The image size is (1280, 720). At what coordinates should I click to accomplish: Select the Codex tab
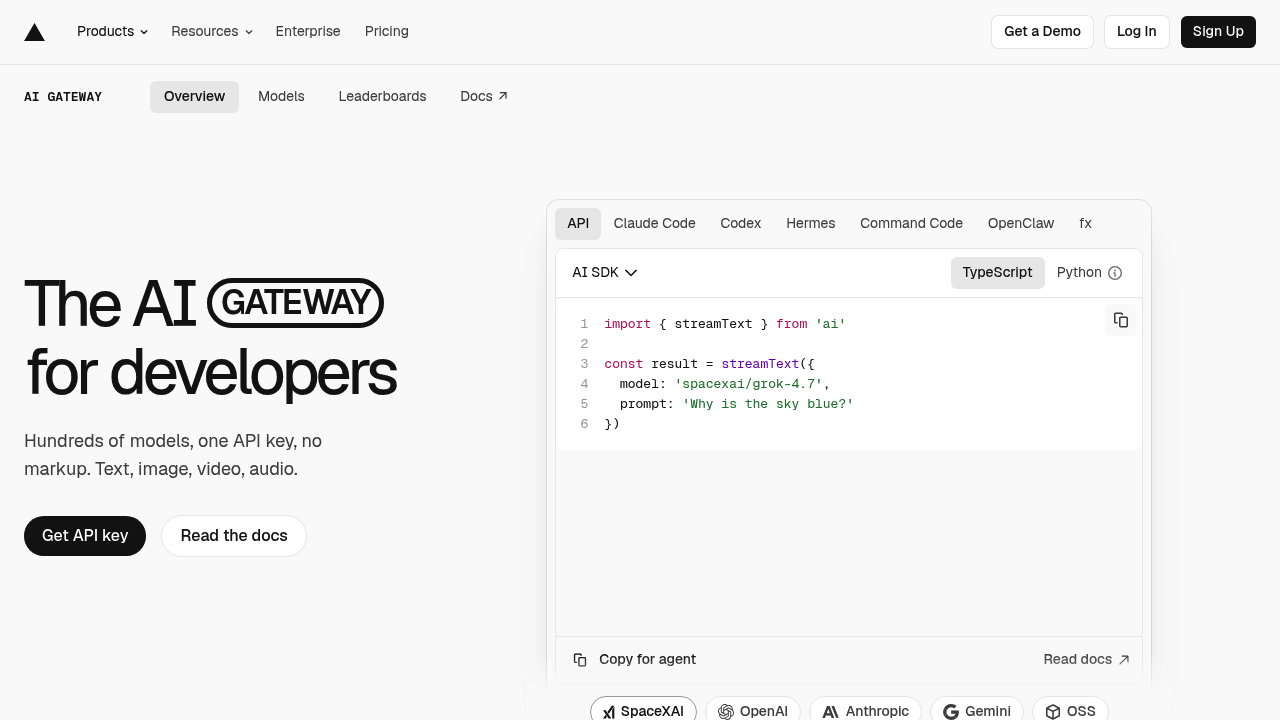coord(741,224)
